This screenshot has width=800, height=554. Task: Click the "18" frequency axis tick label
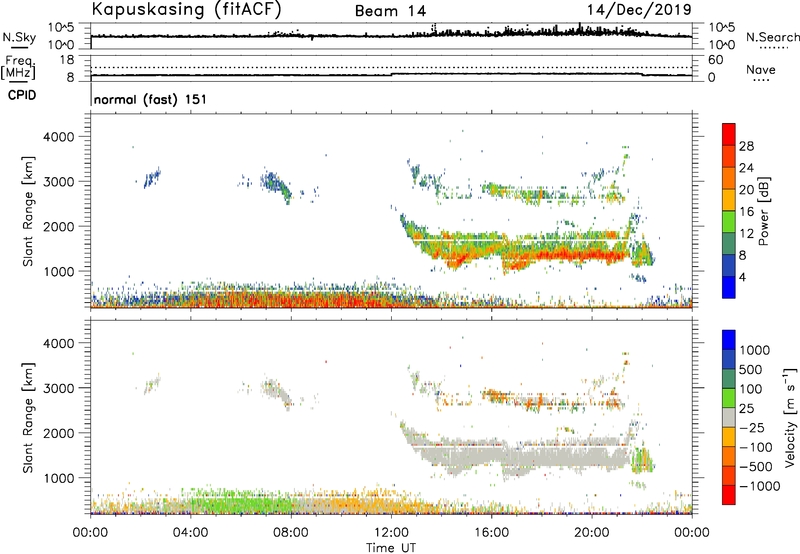click(67, 60)
